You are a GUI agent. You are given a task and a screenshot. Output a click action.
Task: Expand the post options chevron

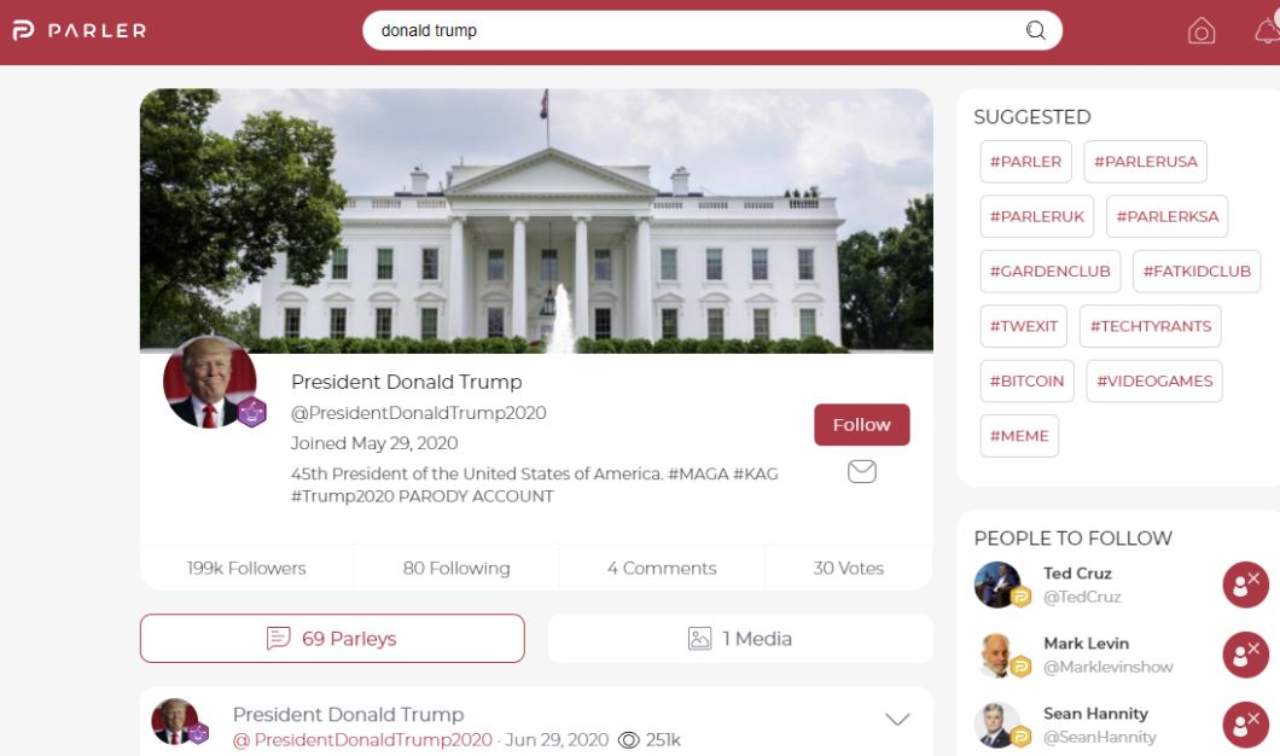tap(898, 719)
